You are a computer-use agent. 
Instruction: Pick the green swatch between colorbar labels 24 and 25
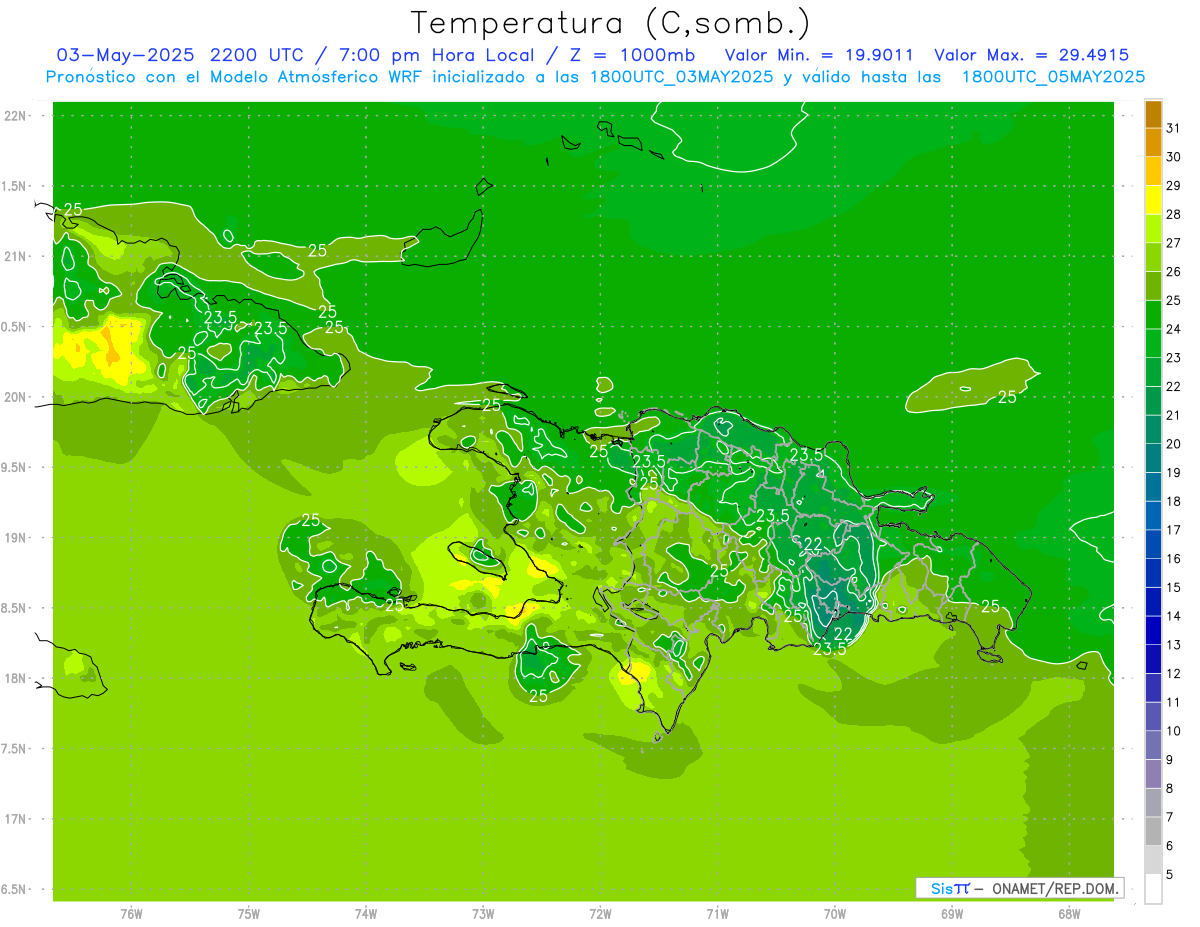tap(1153, 315)
